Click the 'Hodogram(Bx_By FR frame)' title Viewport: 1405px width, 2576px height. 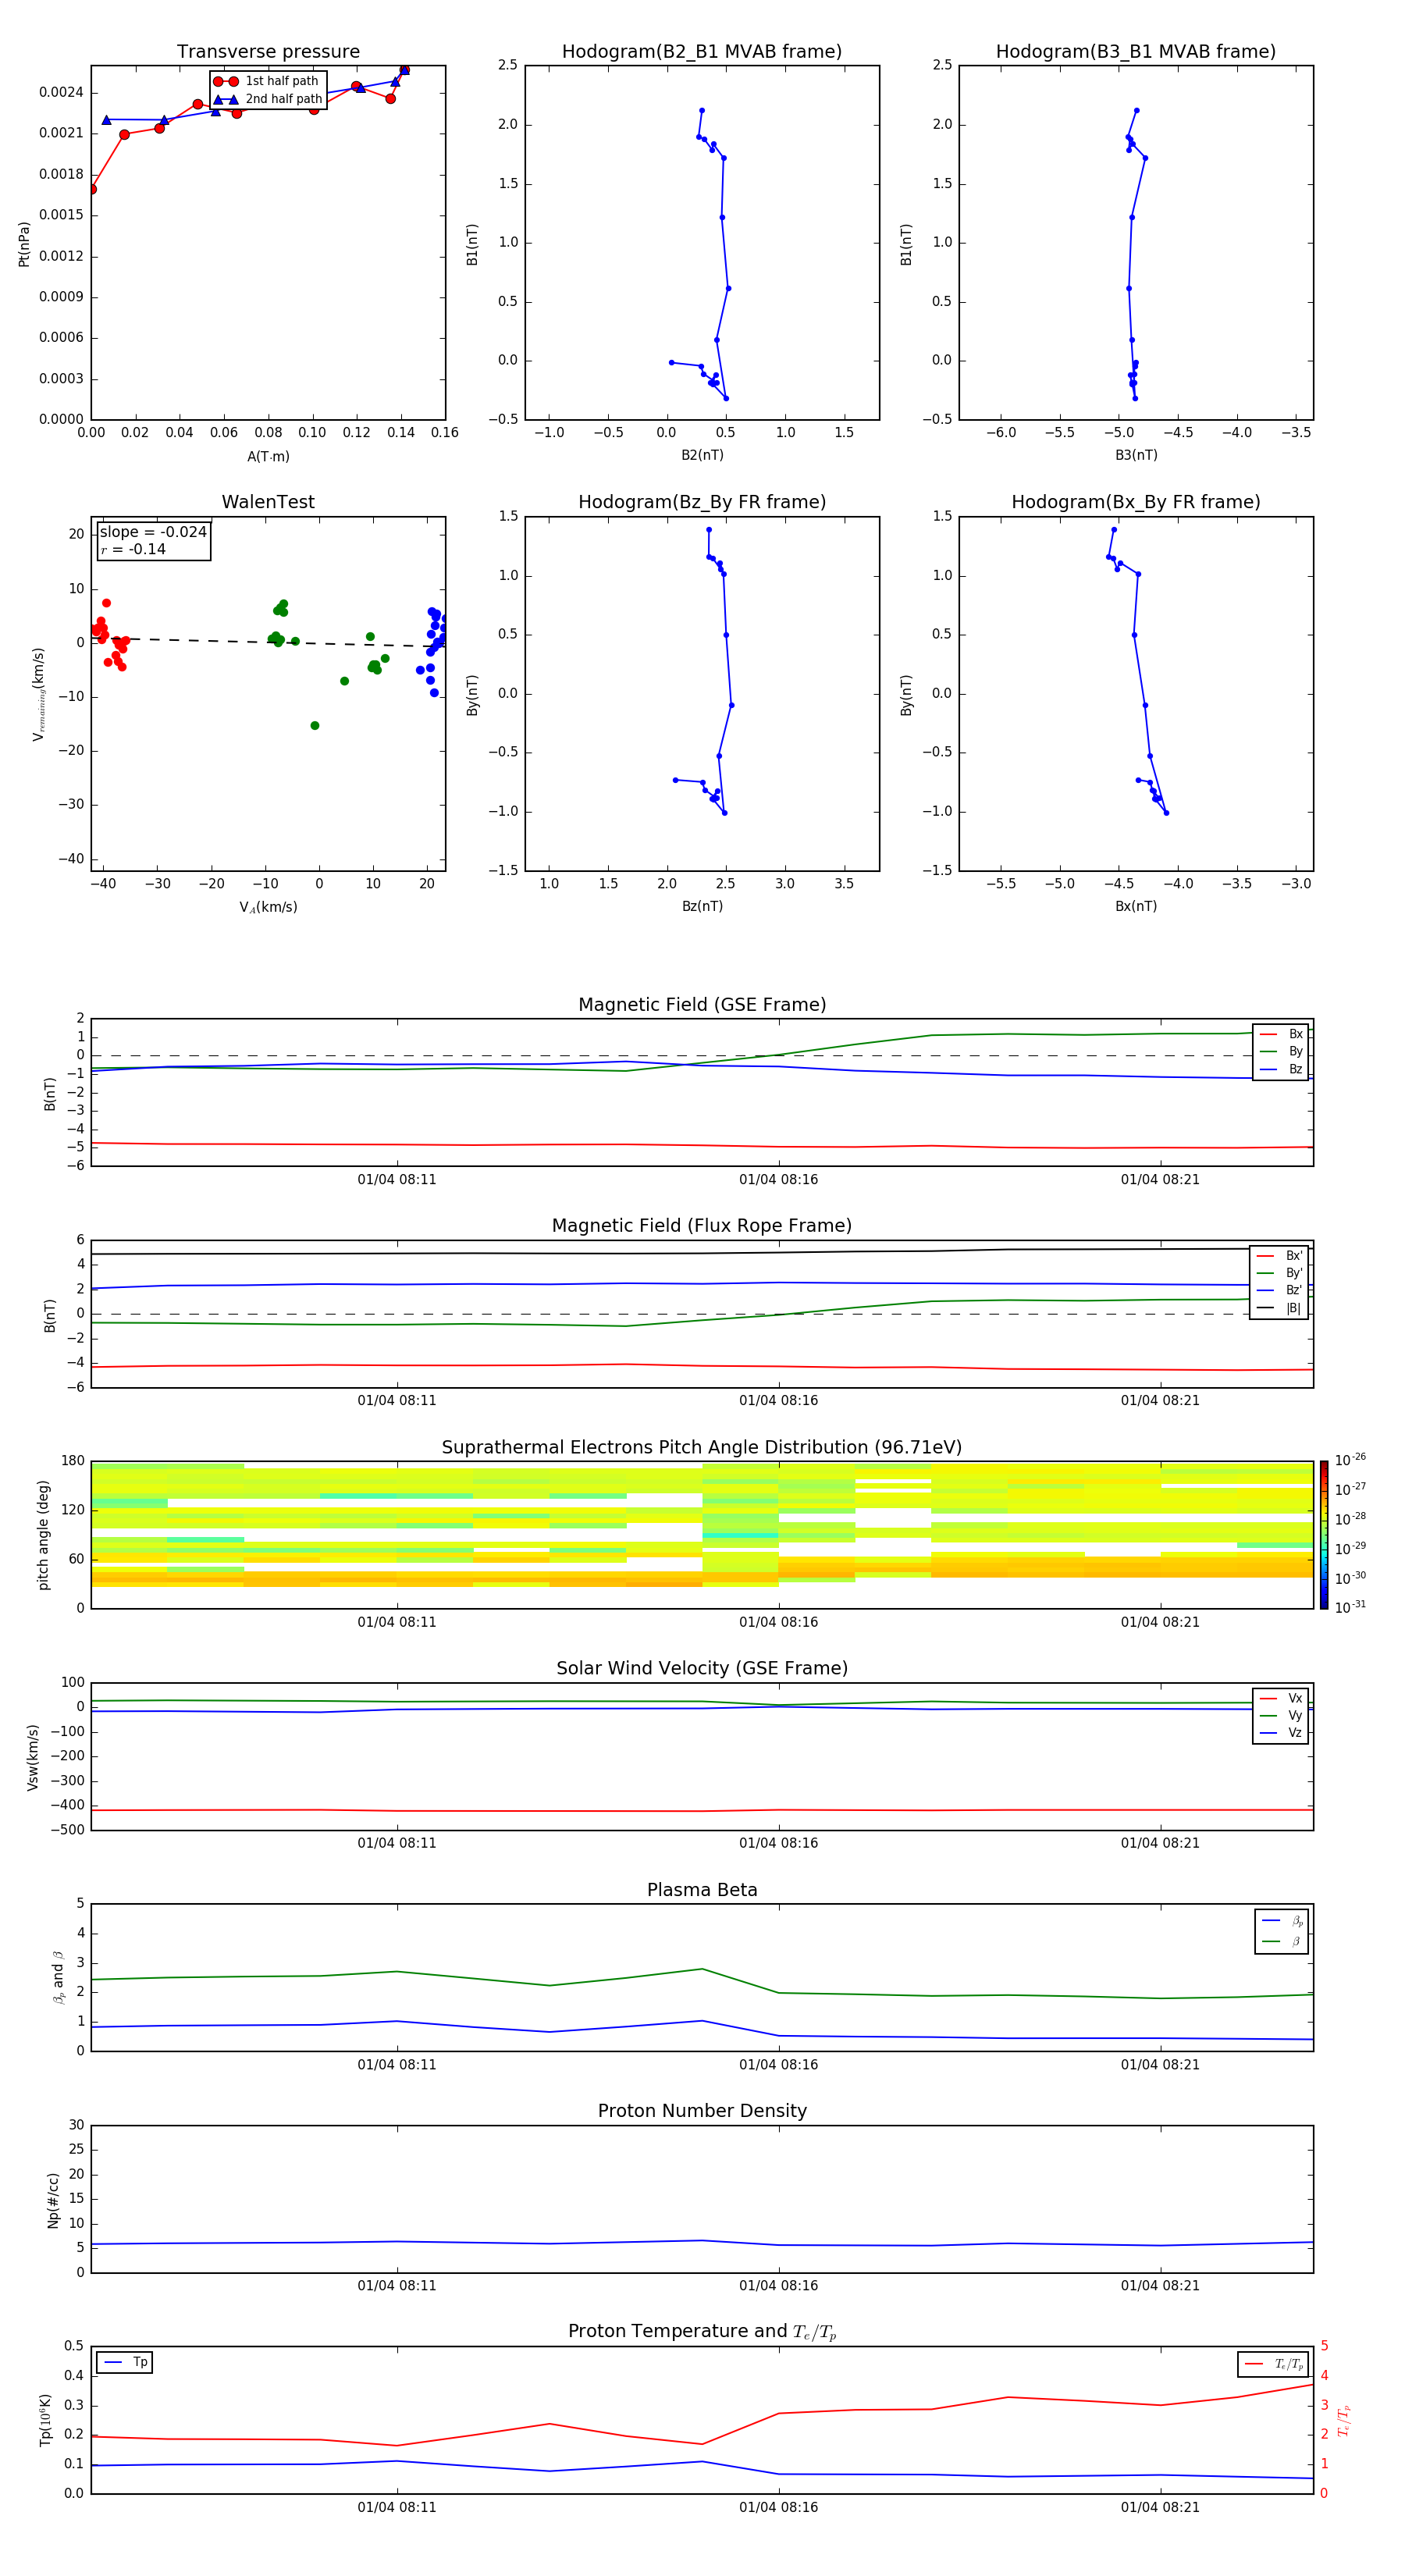[1136, 502]
